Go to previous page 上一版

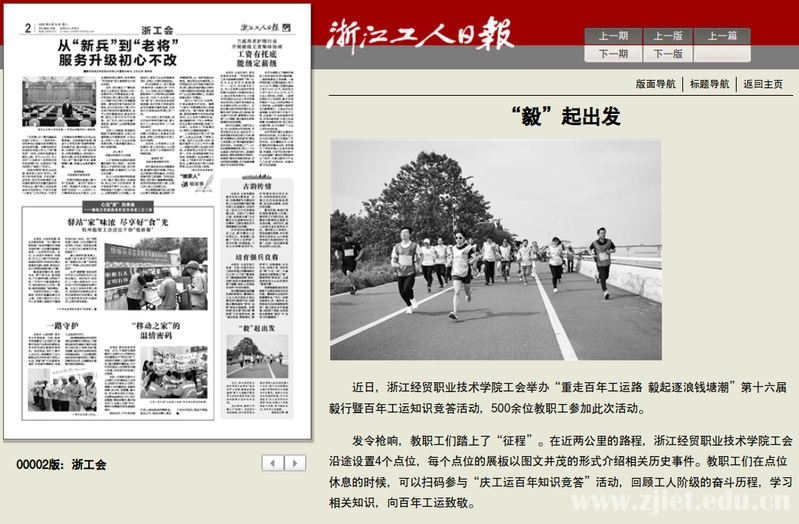click(667, 36)
